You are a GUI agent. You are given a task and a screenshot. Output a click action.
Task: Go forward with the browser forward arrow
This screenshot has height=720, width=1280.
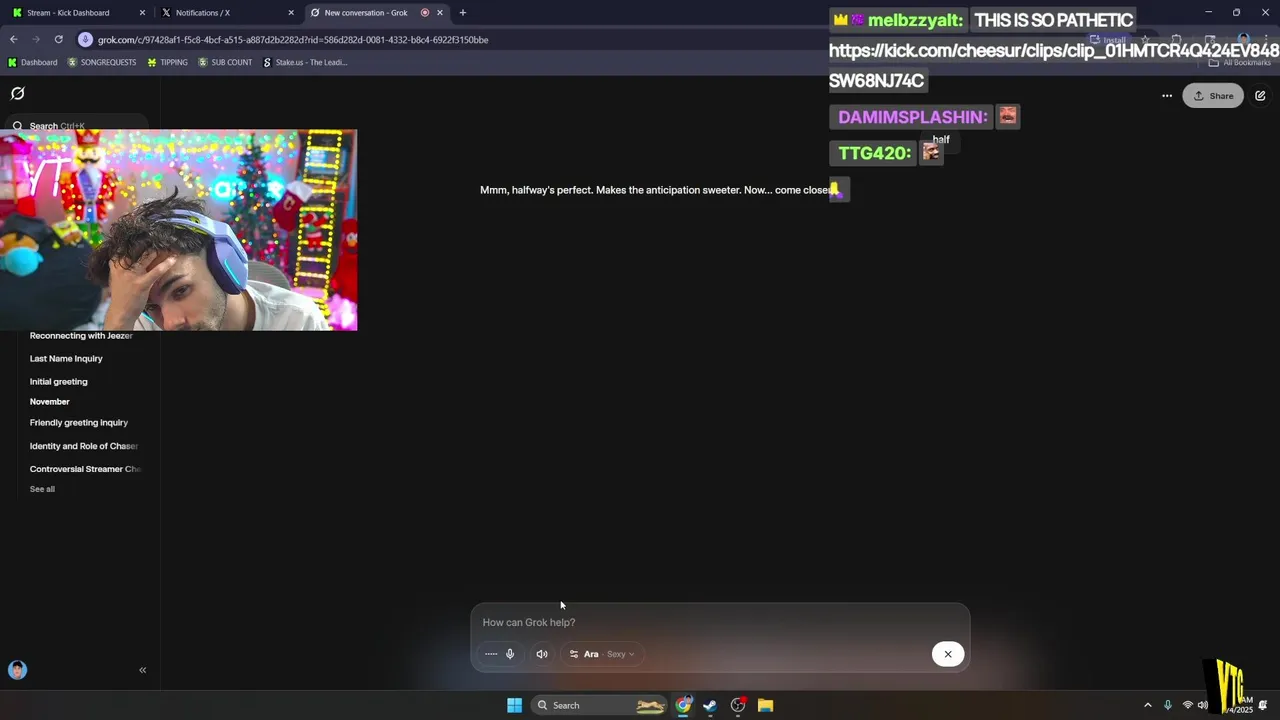coord(36,40)
